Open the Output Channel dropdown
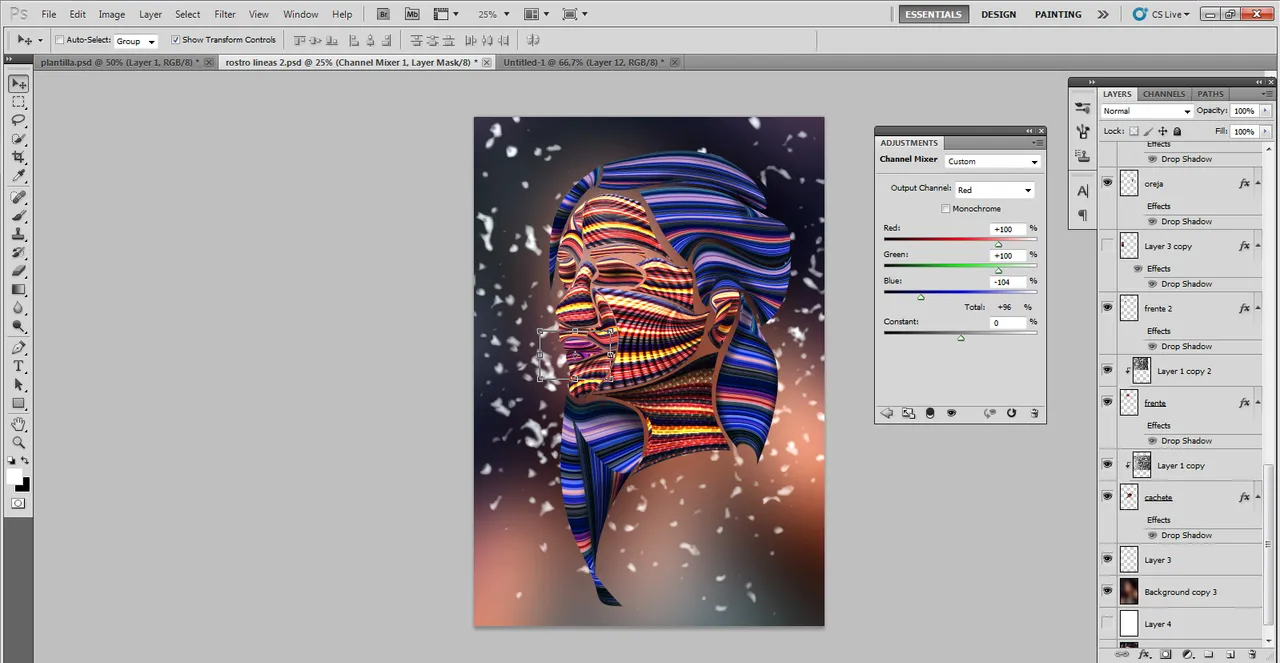This screenshot has height=663, width=1280. (x=994, y=190)
